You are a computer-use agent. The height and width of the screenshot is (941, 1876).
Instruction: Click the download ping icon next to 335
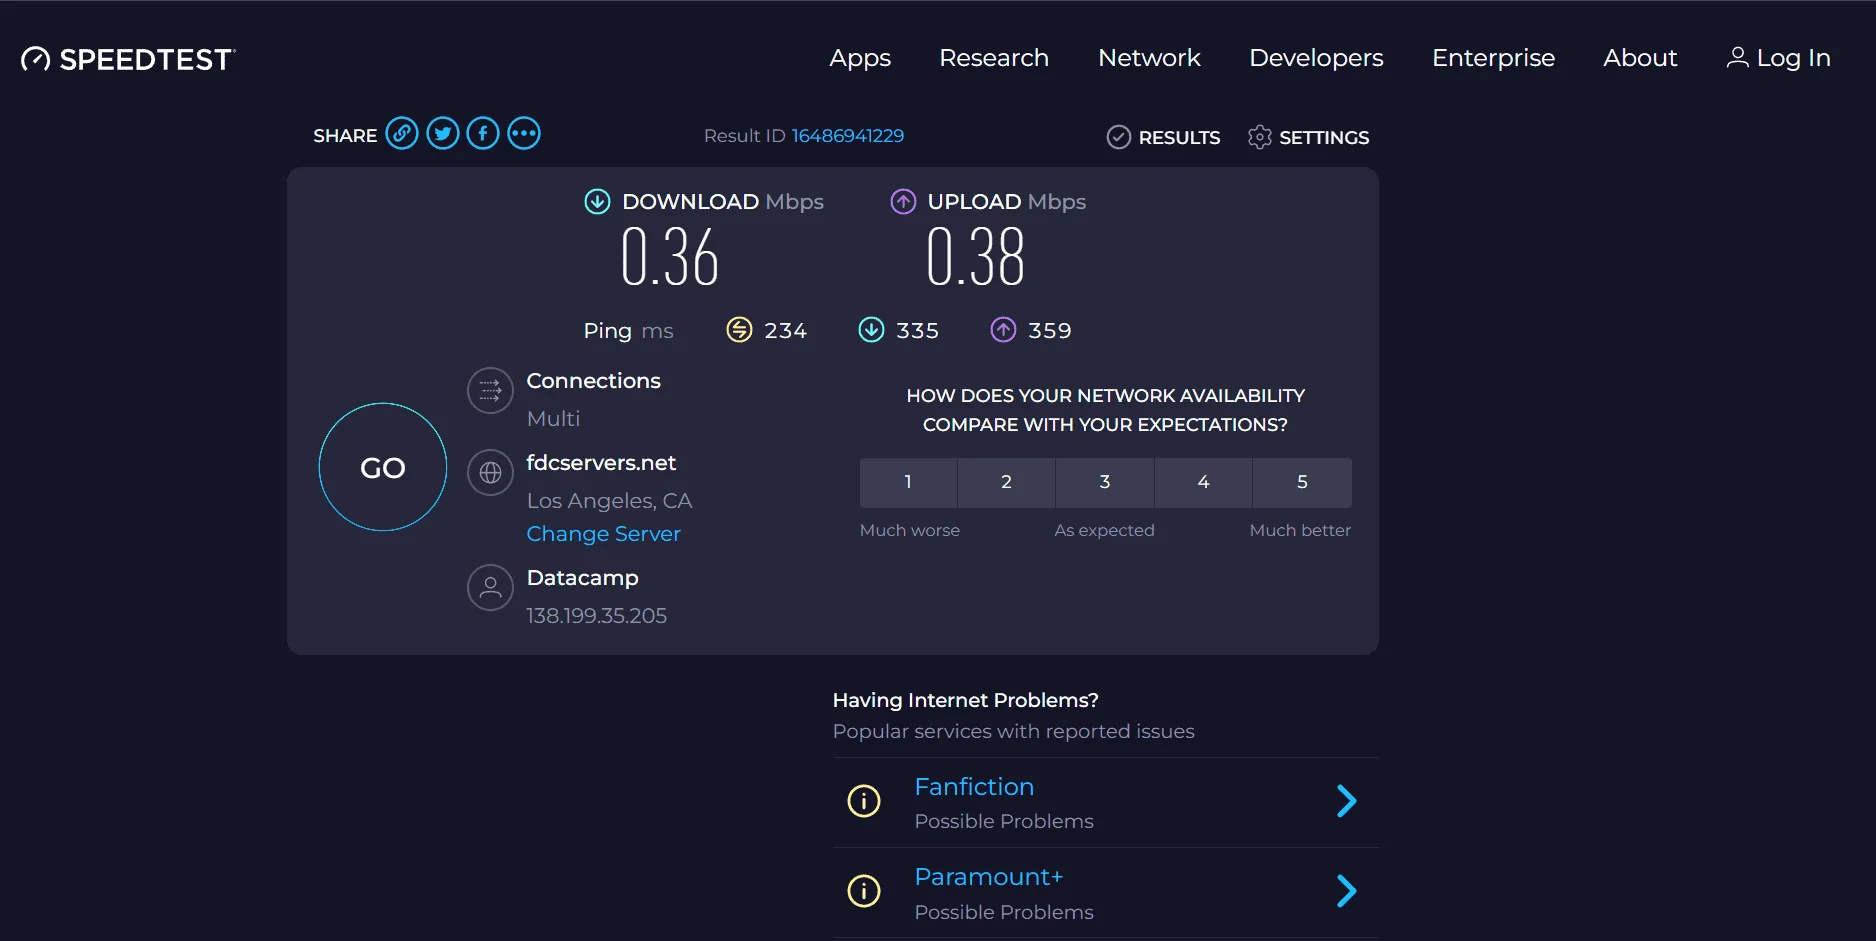click(x=871, y=329)
